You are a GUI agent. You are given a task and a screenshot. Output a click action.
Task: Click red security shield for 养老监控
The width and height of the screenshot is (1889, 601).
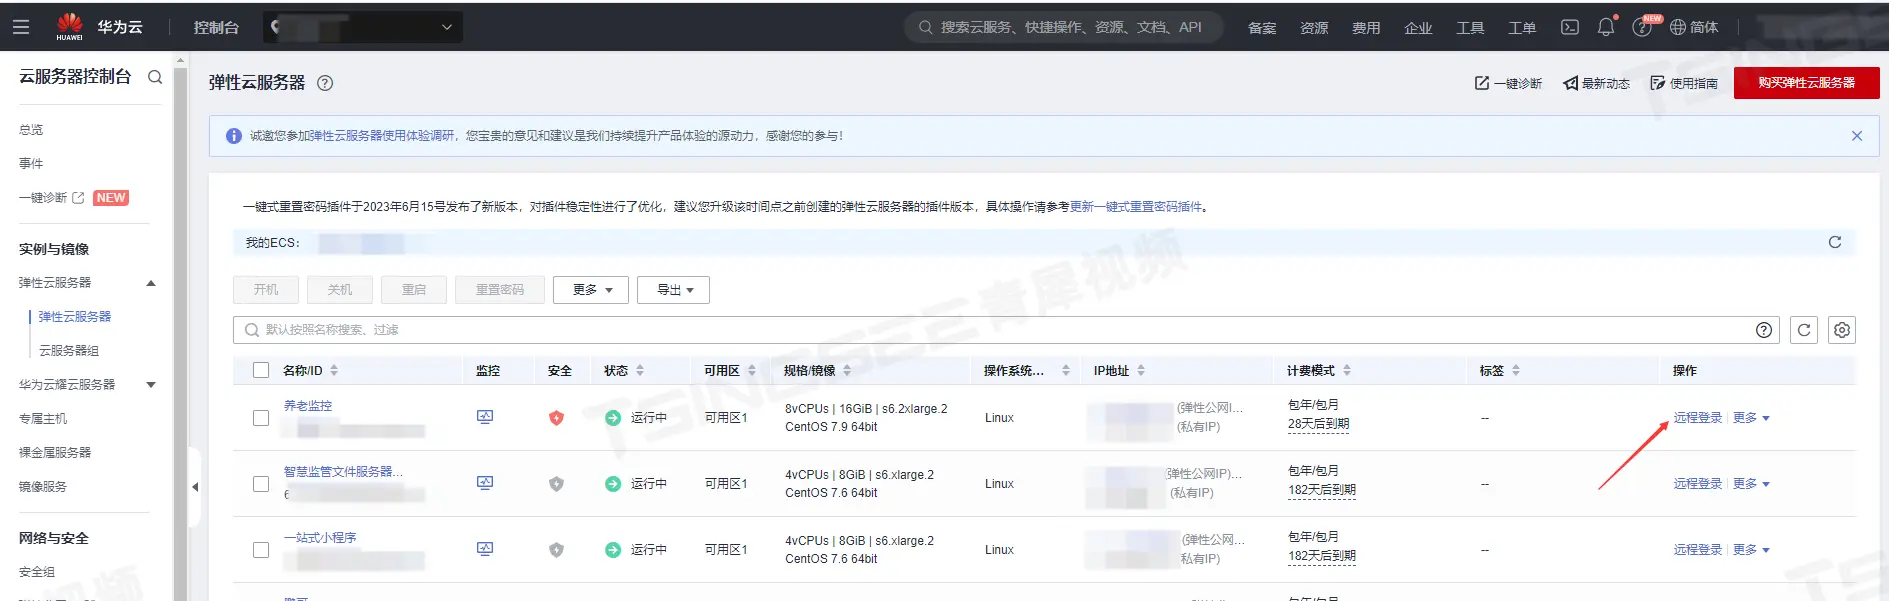click(x=557, y=418)
